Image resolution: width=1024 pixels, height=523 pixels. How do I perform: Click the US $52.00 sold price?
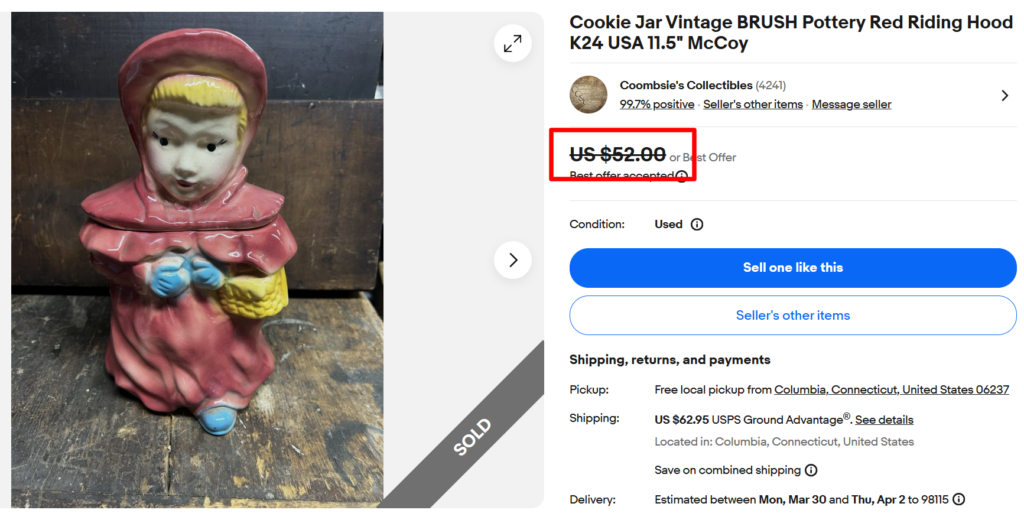click(x=617, y=155)
